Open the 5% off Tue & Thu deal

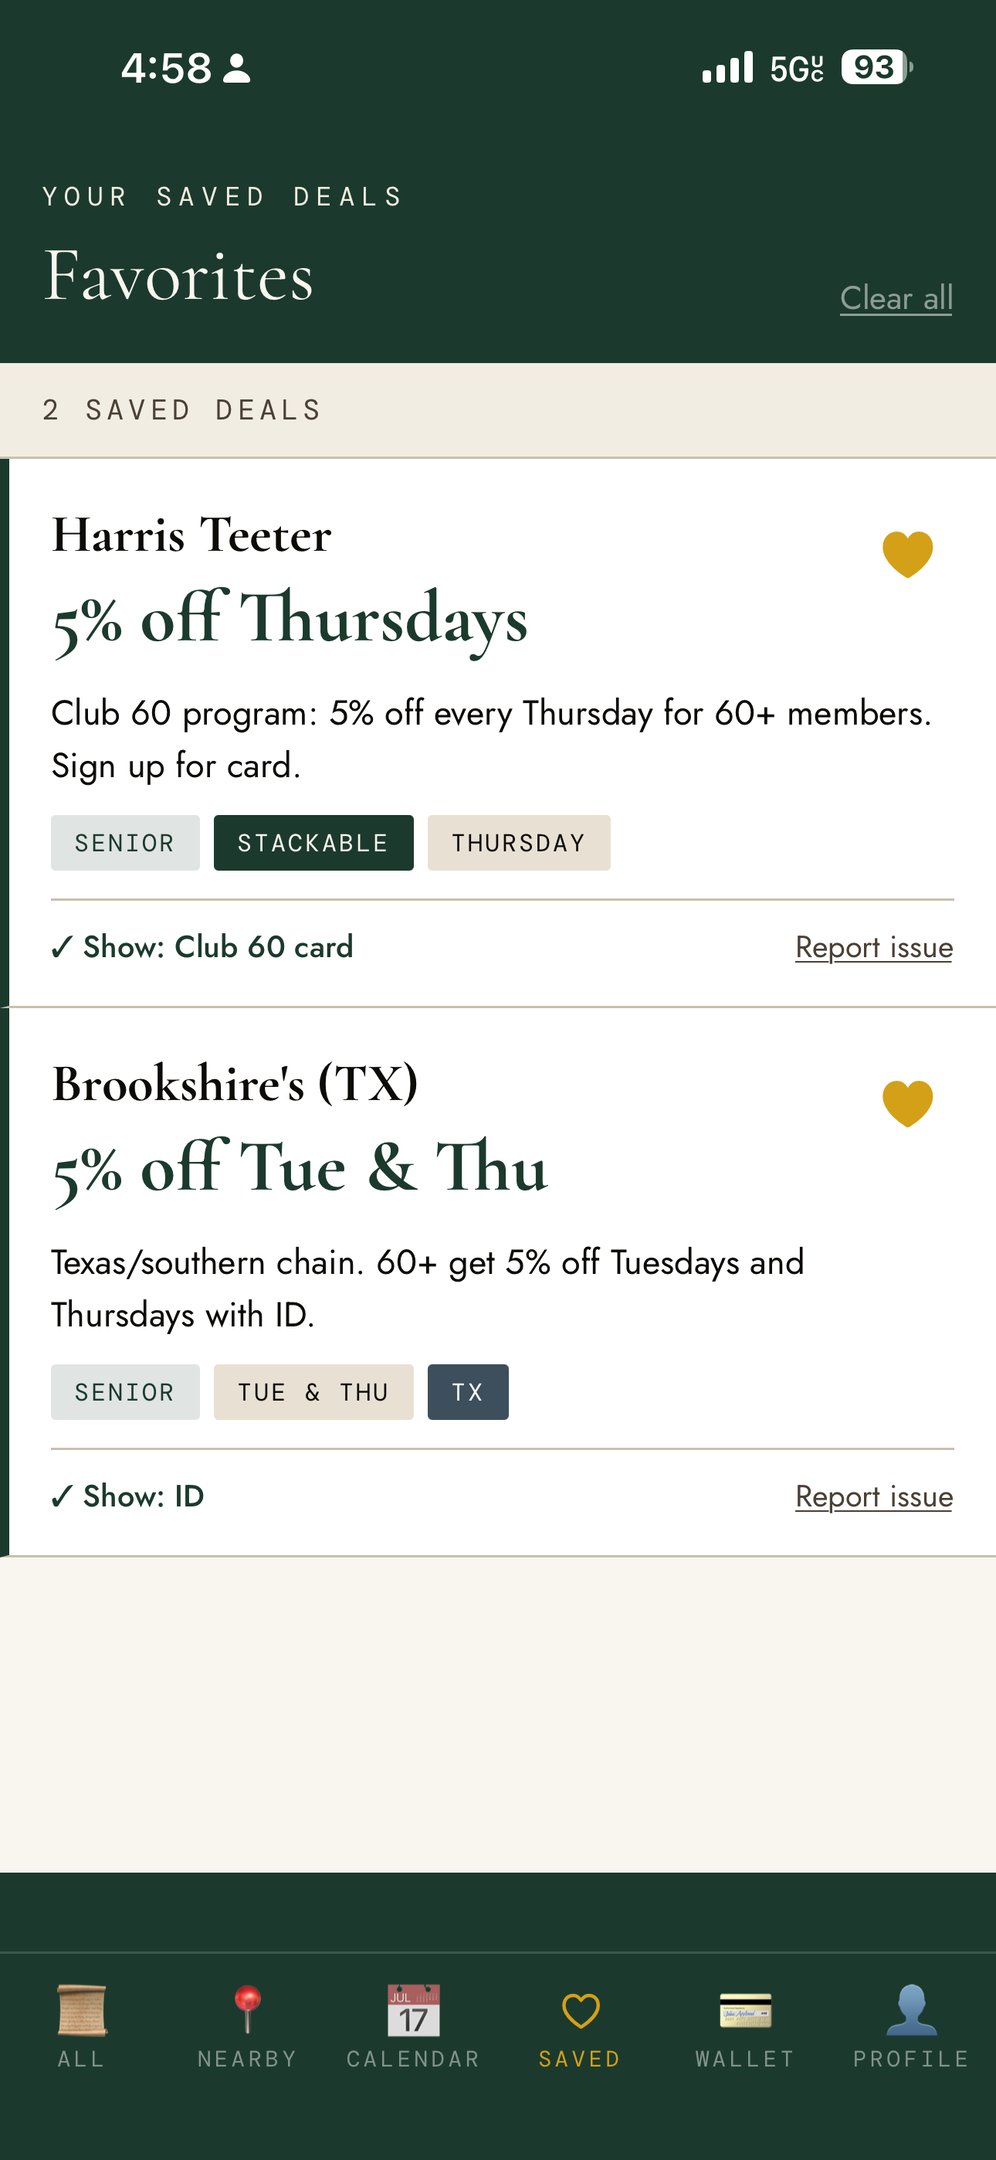(x=300, y=1168)
